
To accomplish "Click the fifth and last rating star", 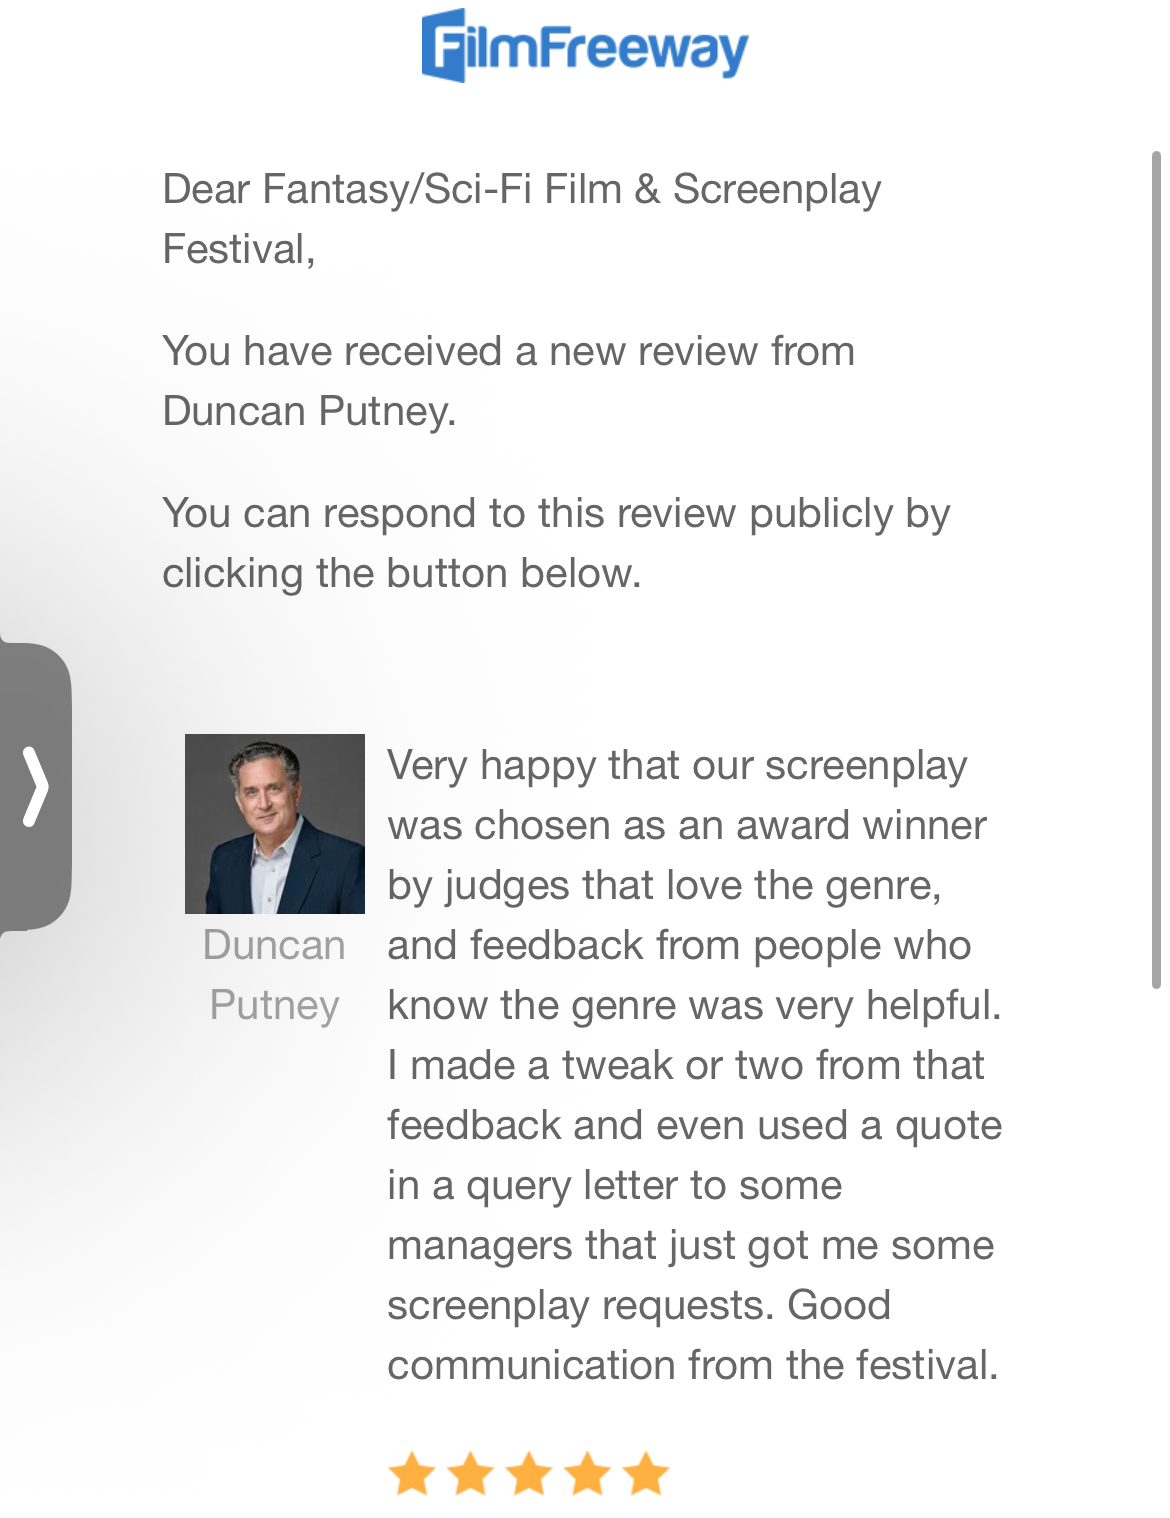I will pos(646,1473).
